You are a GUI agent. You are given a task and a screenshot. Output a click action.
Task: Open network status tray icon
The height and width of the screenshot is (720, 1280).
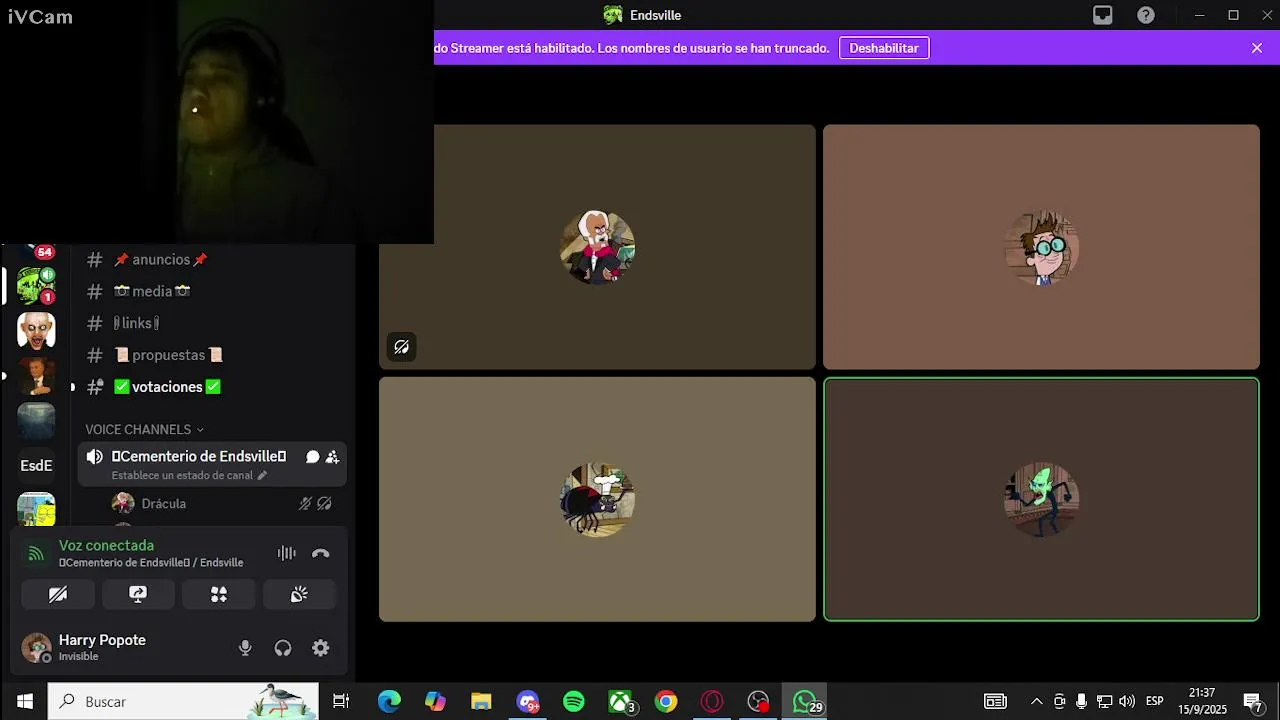tap(1104, 701)
